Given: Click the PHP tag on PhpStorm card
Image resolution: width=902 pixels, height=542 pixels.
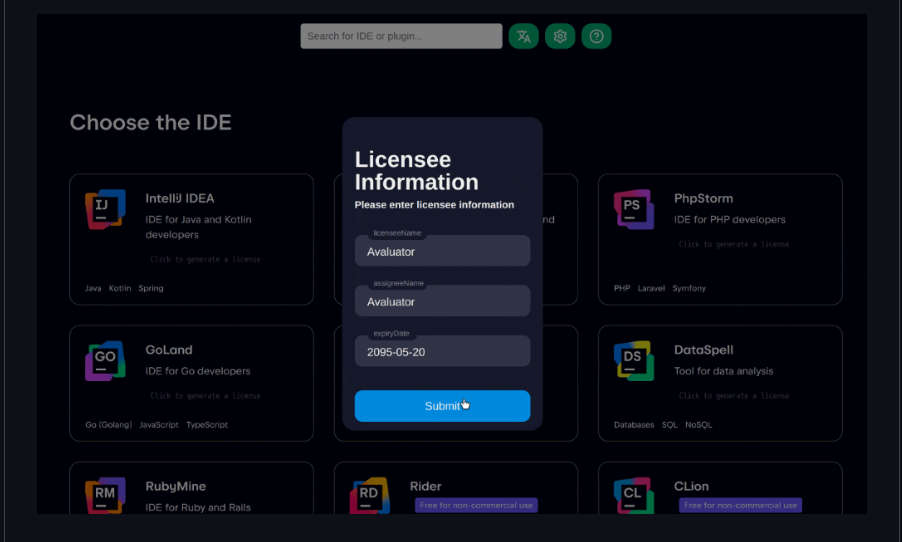Looking at the screenshot, I should pyautogui.click(x=622, y=288).
